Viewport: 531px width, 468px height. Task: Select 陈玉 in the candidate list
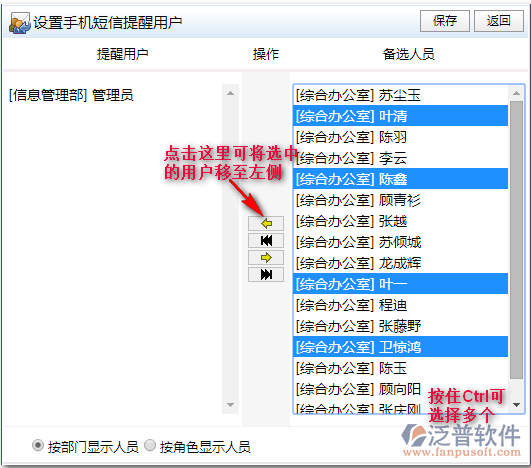(400, 368)
